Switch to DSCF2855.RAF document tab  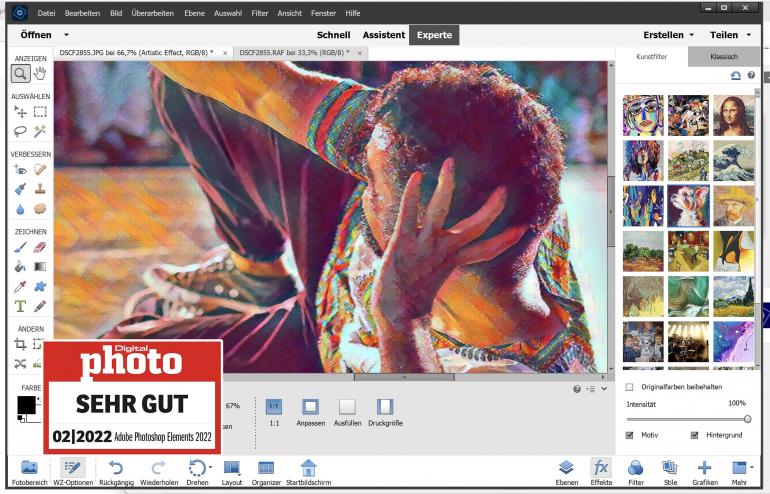(294, 53)
